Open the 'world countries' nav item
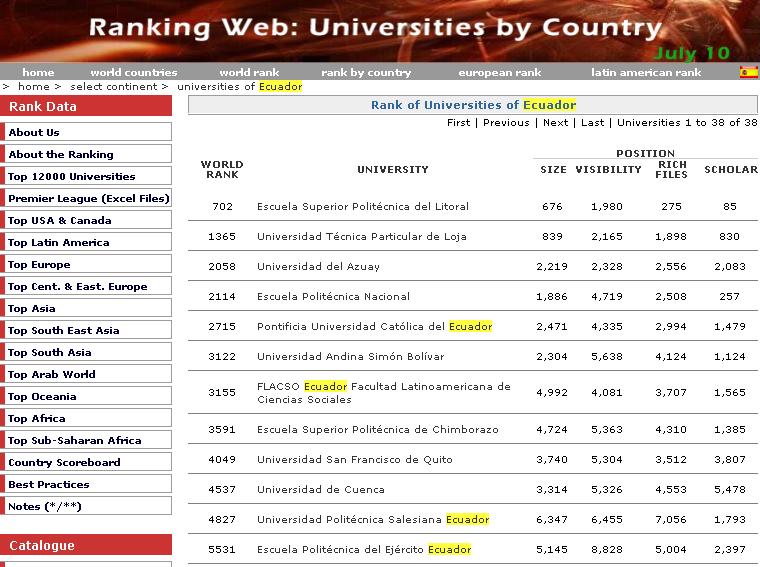Viewport: 760px width, 567px height. point(133,72)
